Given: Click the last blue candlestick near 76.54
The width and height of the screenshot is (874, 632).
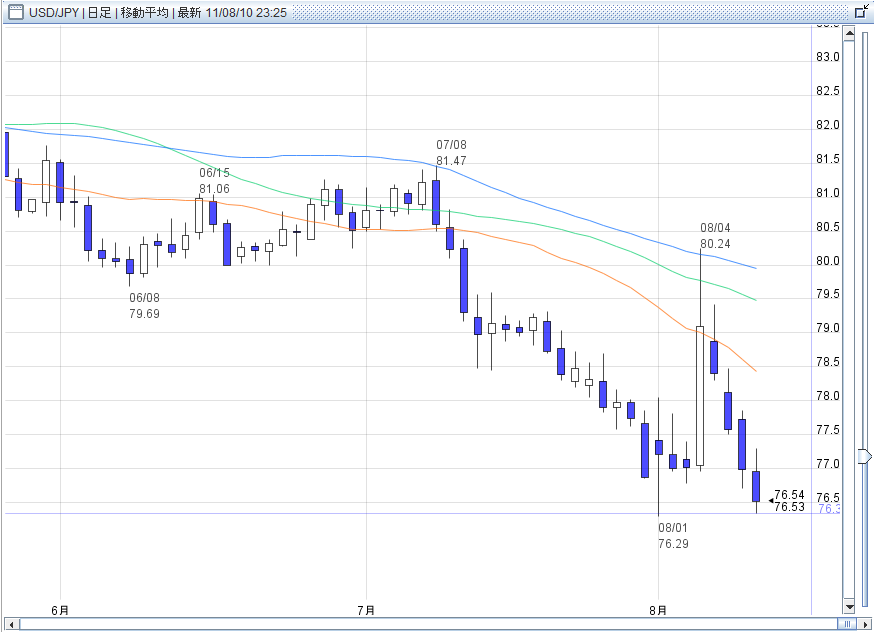Looking at the screenshot, I should [756, 486].
